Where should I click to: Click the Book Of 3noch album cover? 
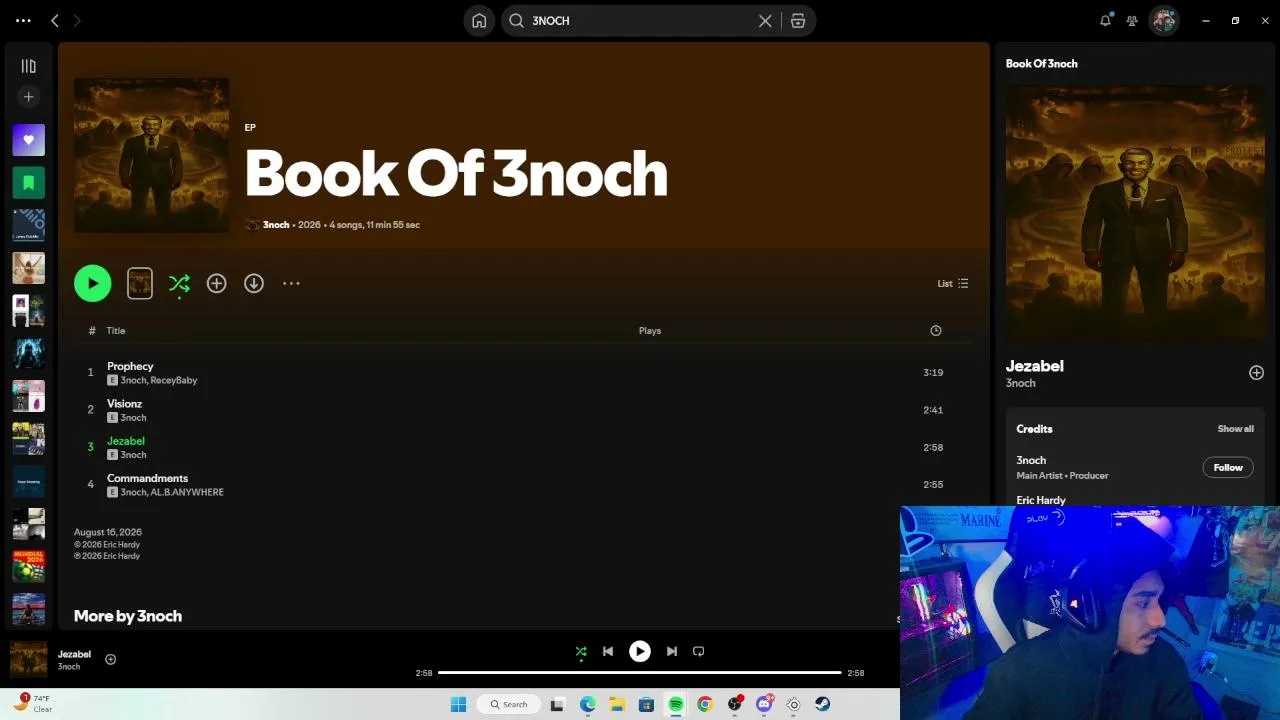[x=151, y=155]
